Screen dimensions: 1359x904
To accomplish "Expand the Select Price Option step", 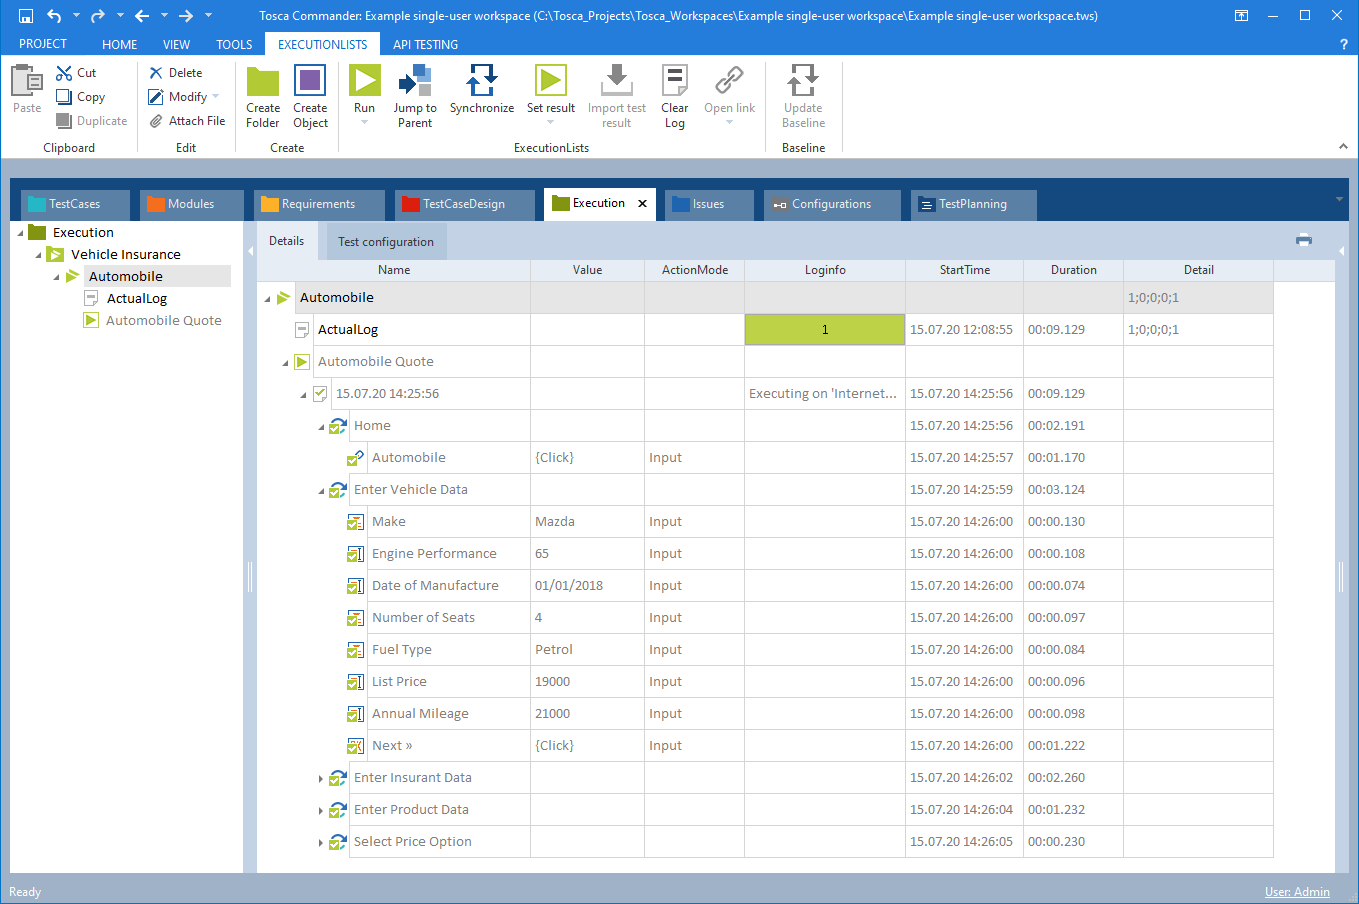I will (x=321, y=842).
